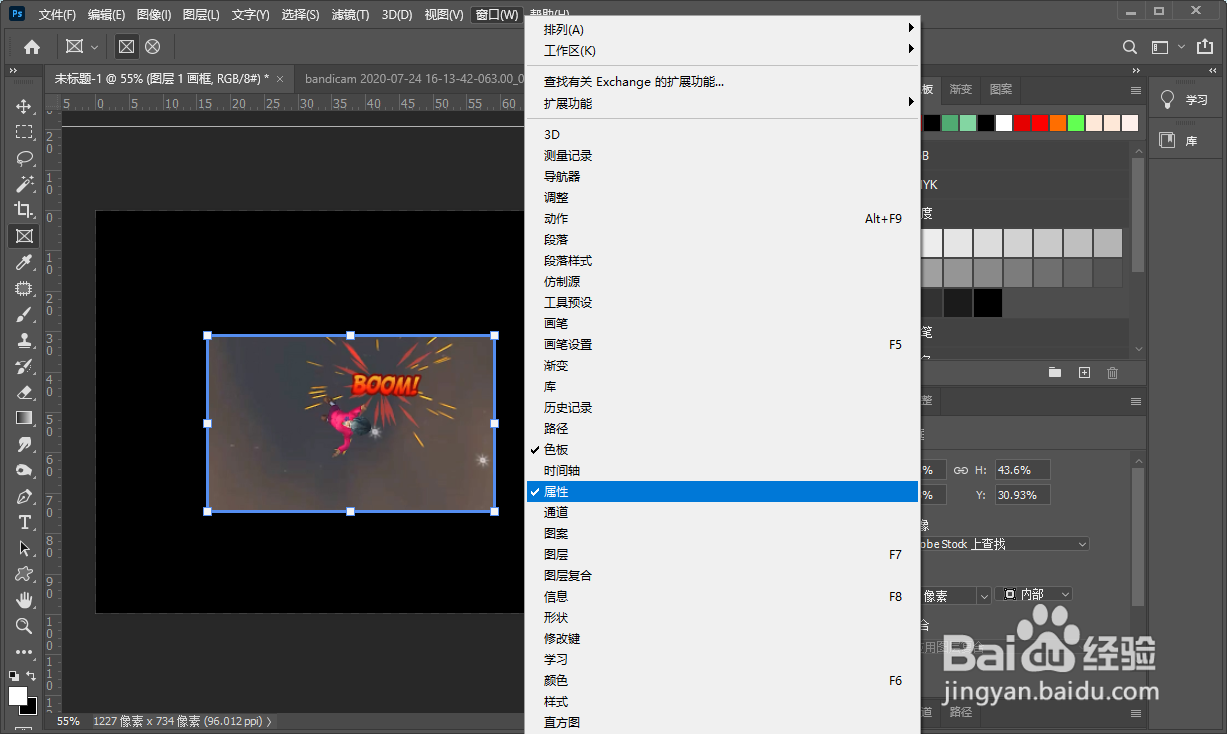Screen dimensions: 1227x734
Task: Switch to the 路径 panel tab
Action: [x=961, y=712]
